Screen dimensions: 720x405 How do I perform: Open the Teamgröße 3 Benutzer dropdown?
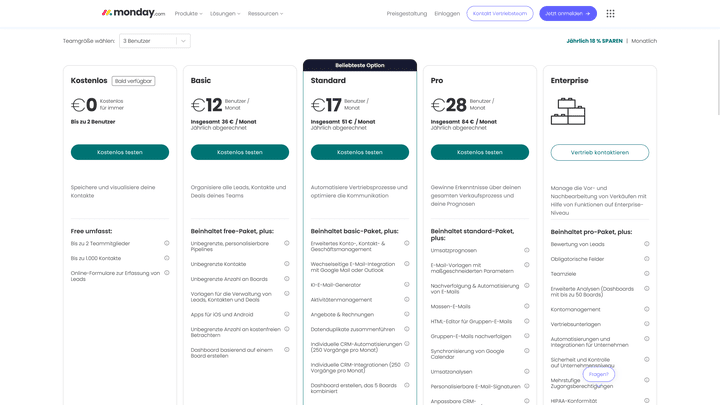coord(154,41)
